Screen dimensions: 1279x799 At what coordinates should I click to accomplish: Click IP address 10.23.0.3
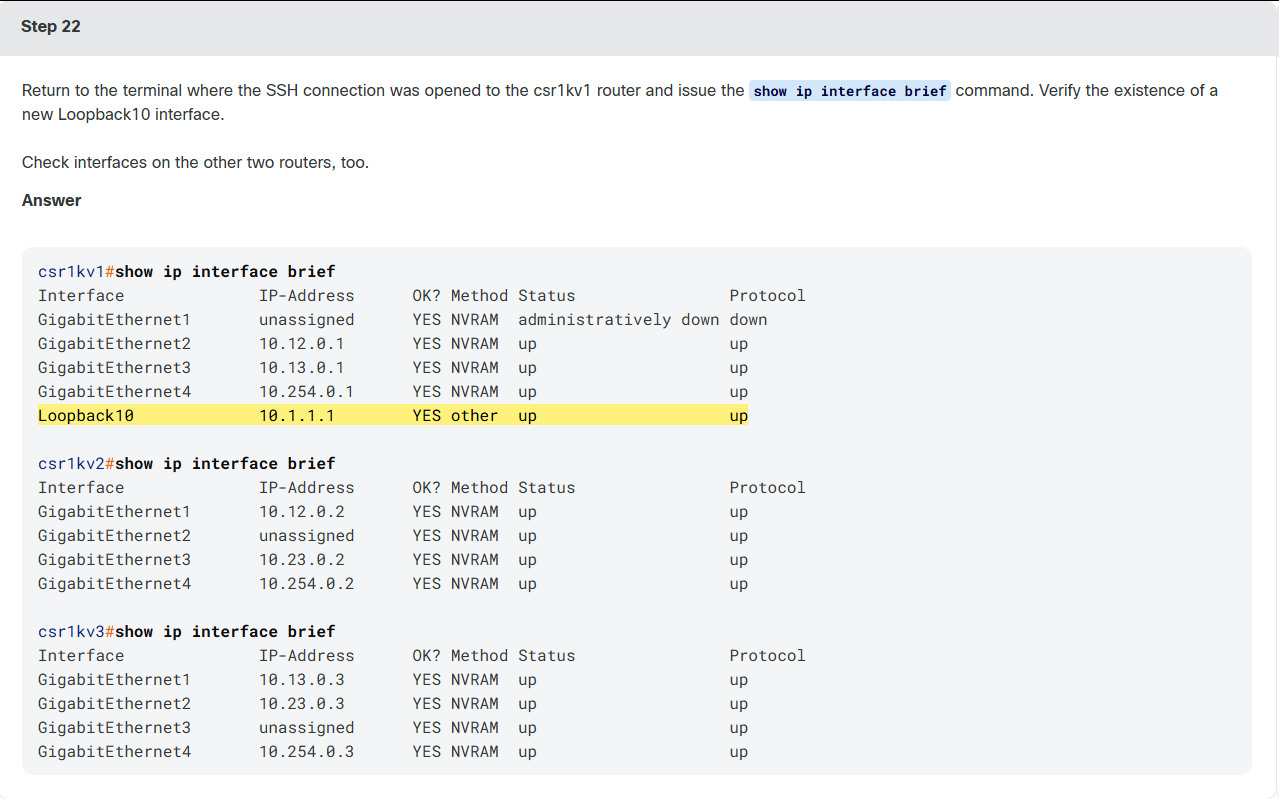click(x=302, y=704)
